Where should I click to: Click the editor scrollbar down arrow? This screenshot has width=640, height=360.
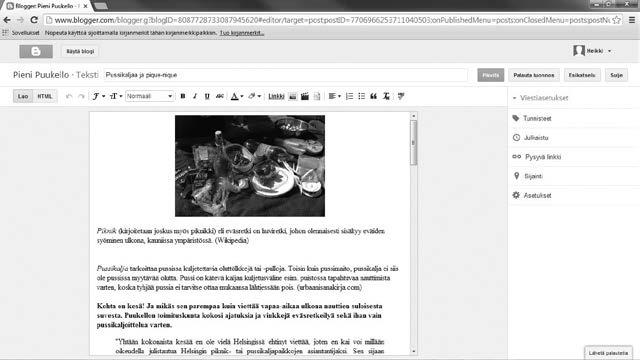(x=413, y=351)
